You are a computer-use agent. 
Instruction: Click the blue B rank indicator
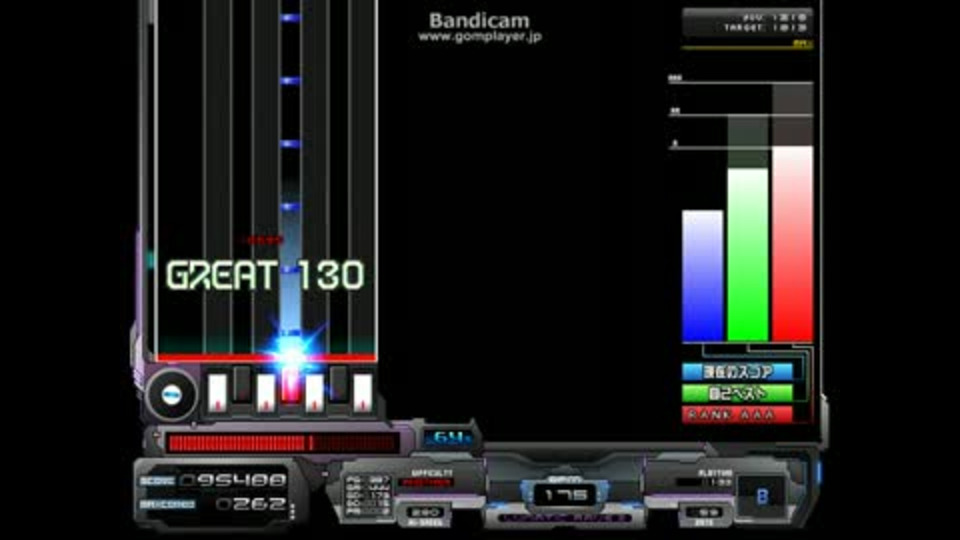tap(762, 495)
